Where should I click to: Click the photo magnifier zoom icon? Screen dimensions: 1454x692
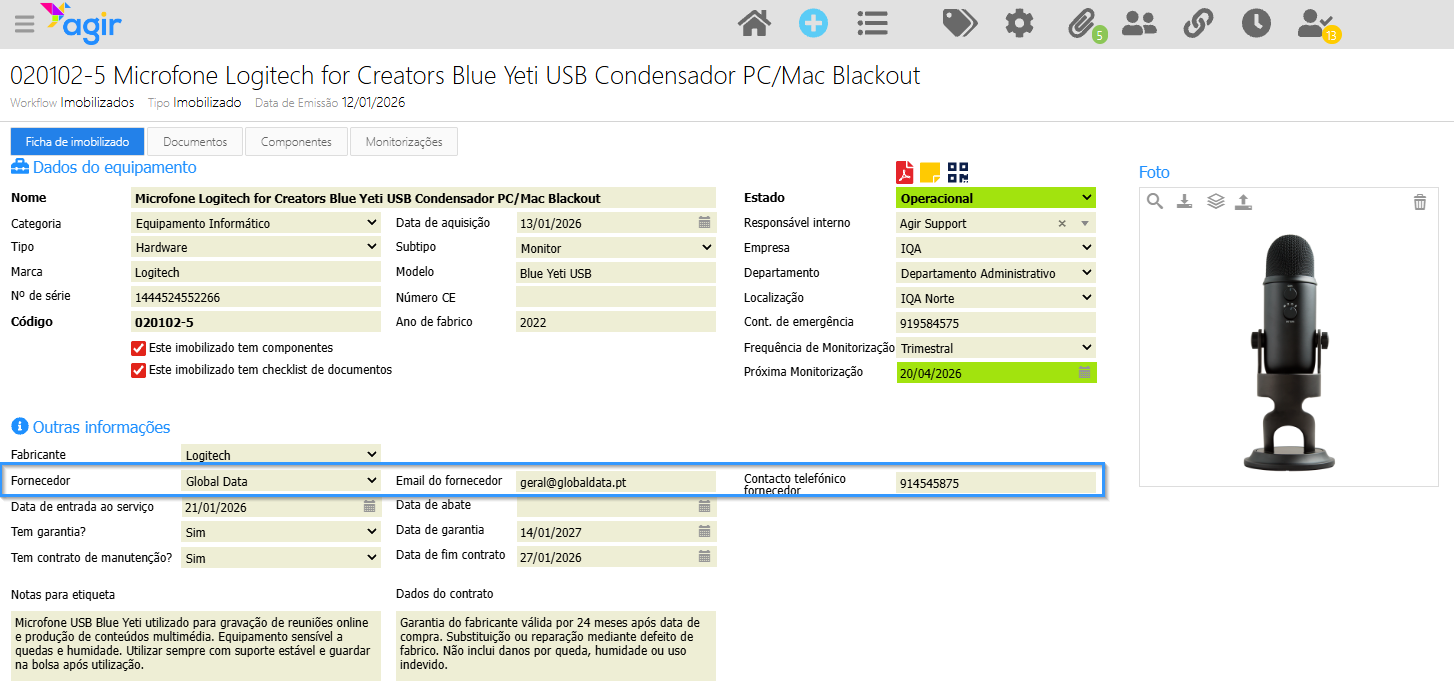point(1155,202)
